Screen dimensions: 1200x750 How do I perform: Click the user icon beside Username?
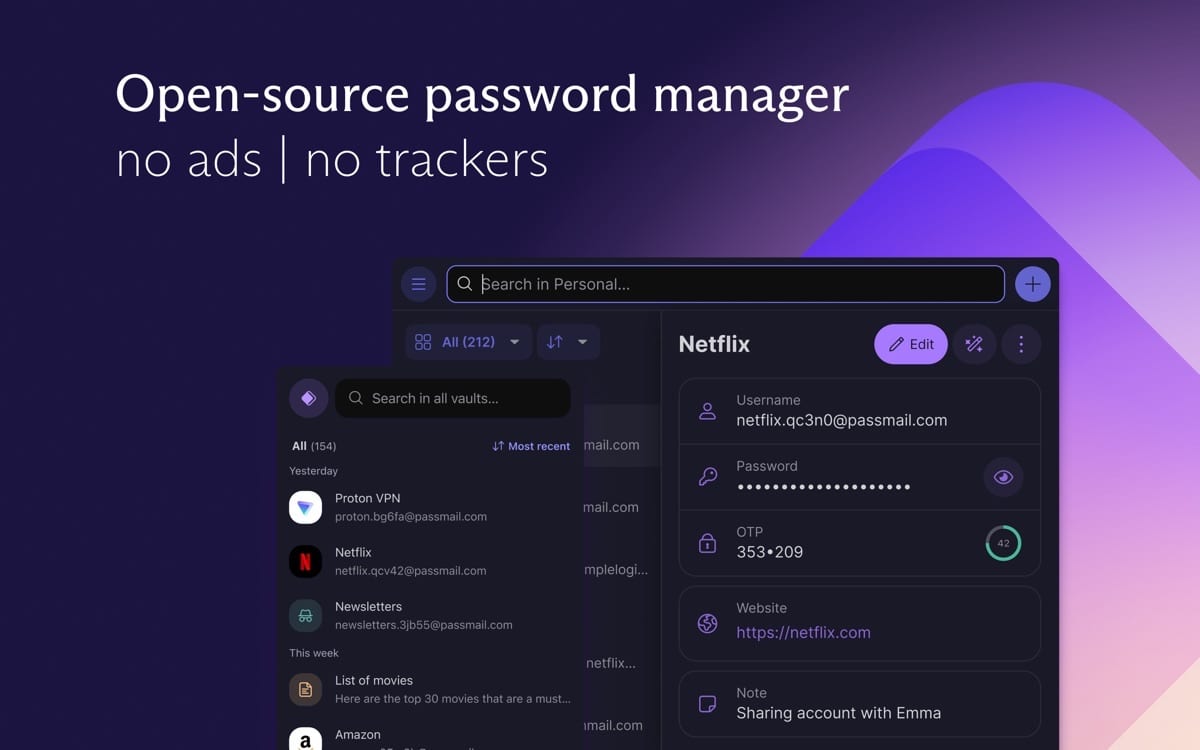(708, 411)
